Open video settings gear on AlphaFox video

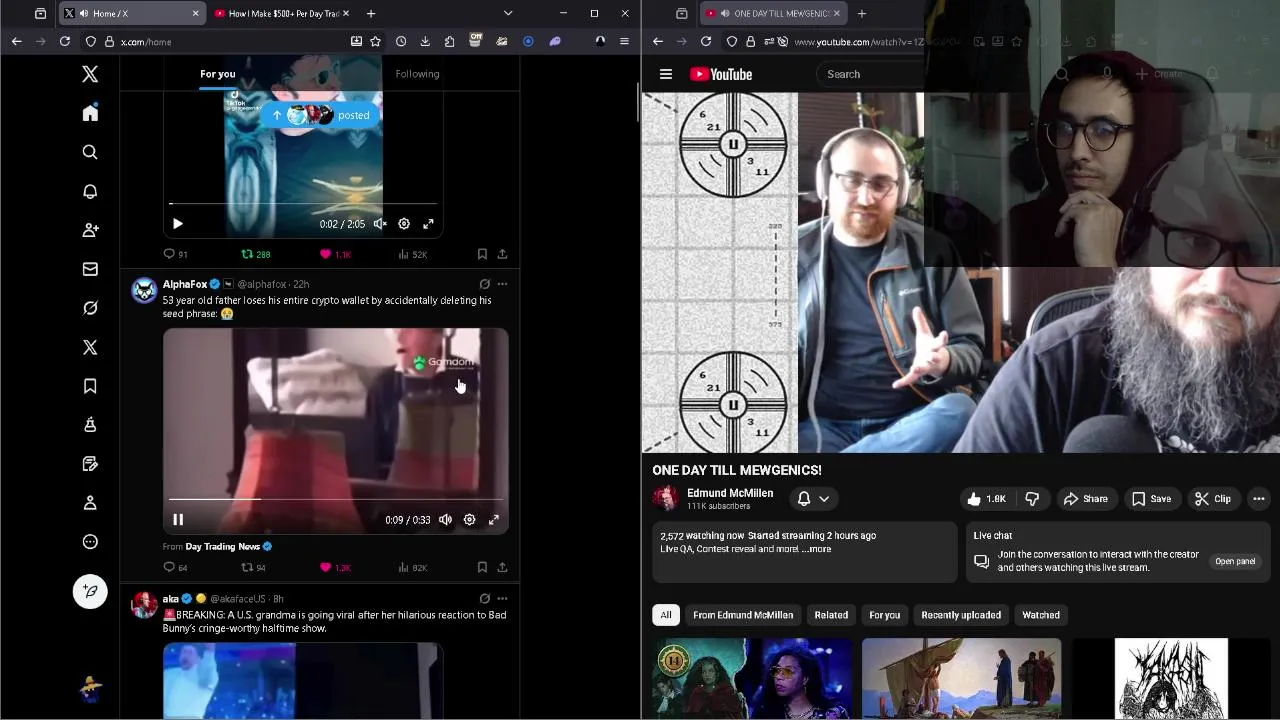(469, 520)
